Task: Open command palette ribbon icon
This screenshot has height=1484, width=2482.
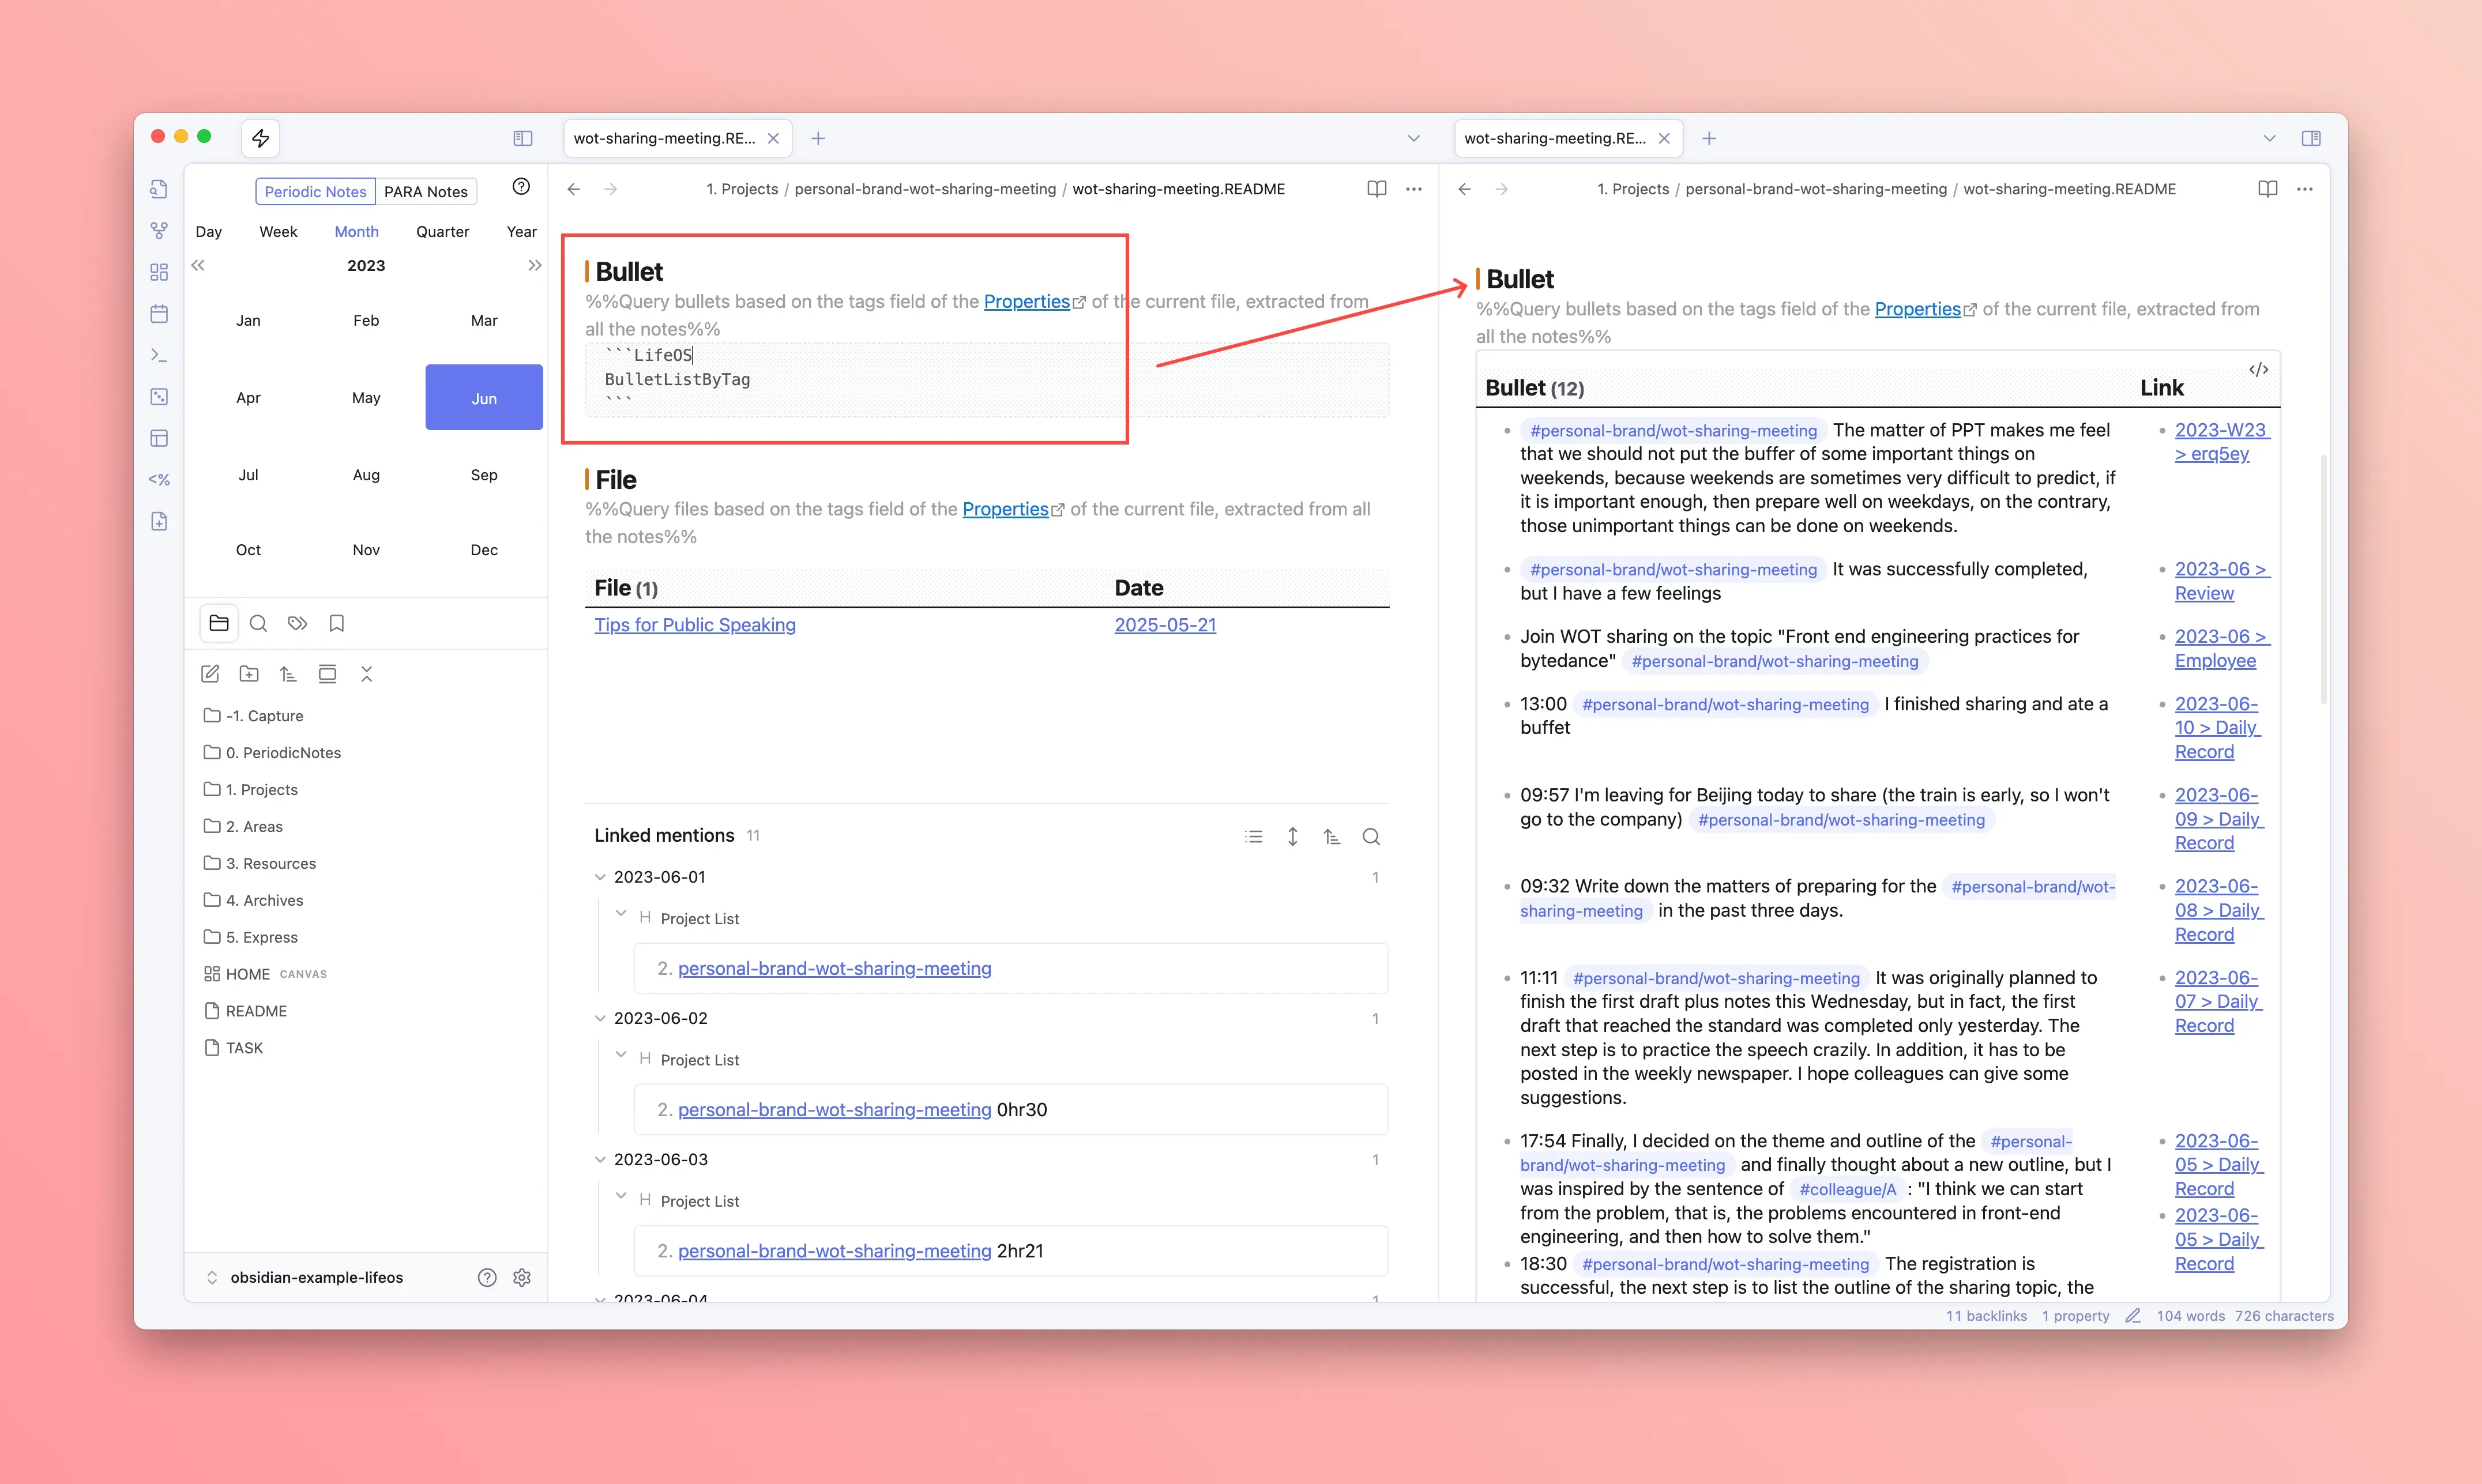Action: [x=159, y=355]
